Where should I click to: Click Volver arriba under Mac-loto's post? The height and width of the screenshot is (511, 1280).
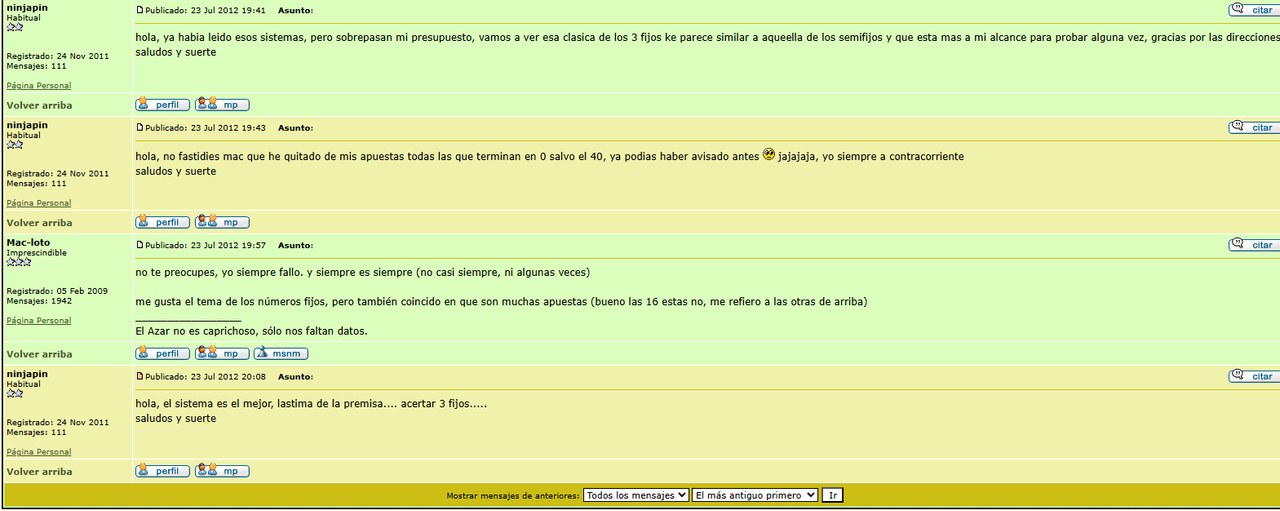(x=39, y=354)
